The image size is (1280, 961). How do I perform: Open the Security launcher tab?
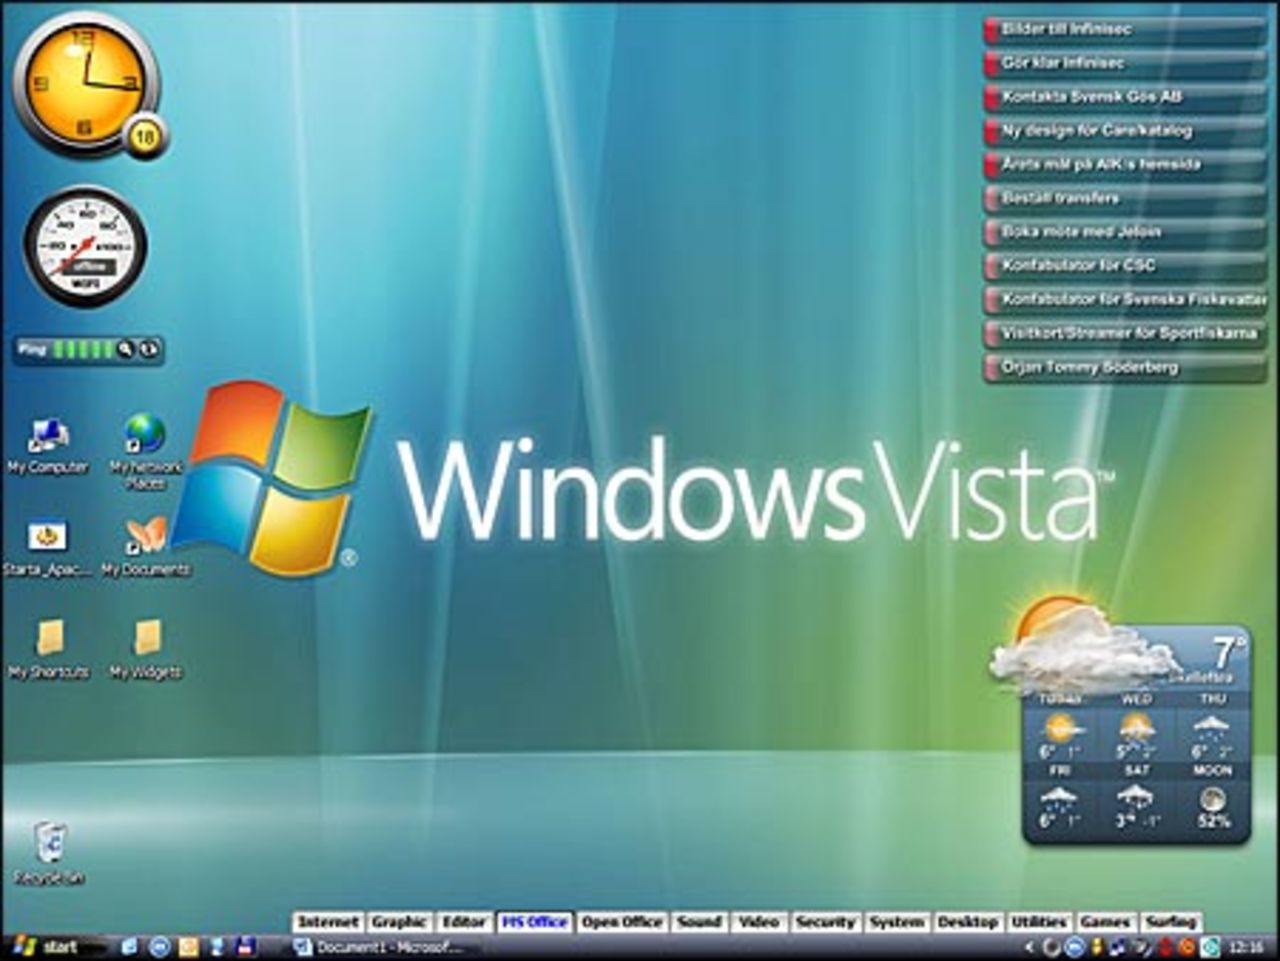tap(826, 922)
